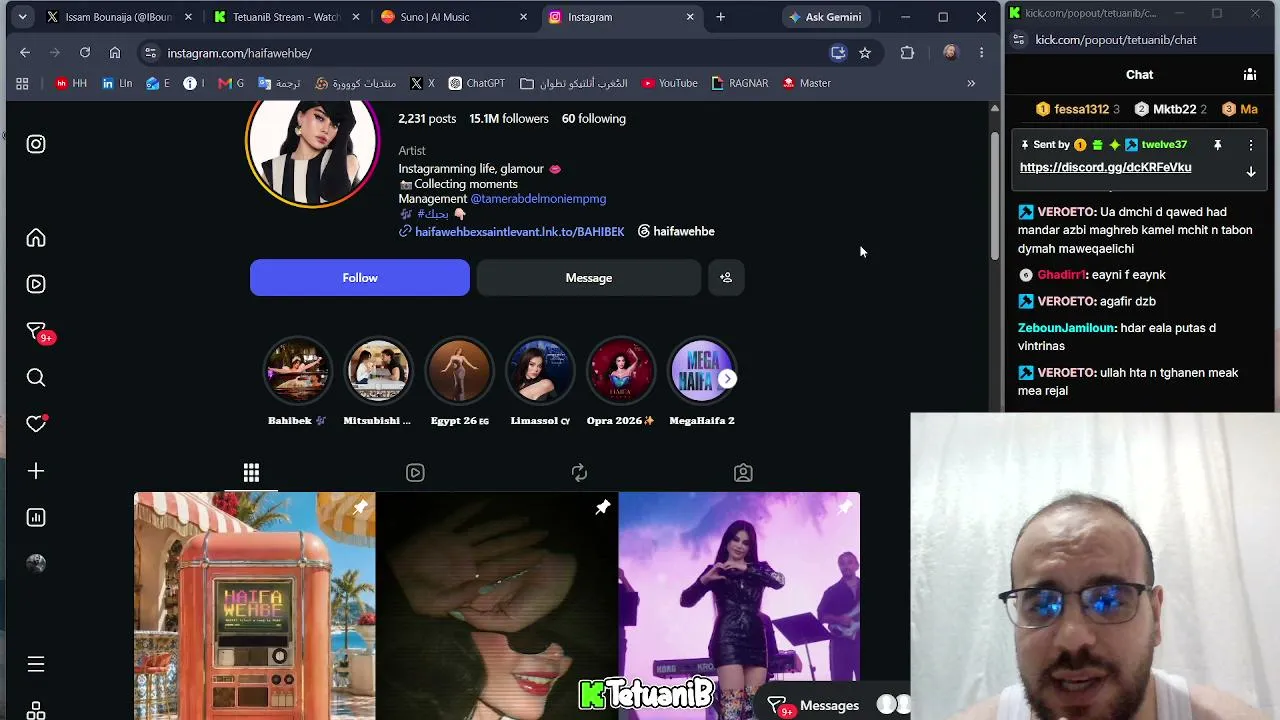1280x720 pixels.
Task: Open the Limassol story highlight
Action: click(x=540, y=371)
